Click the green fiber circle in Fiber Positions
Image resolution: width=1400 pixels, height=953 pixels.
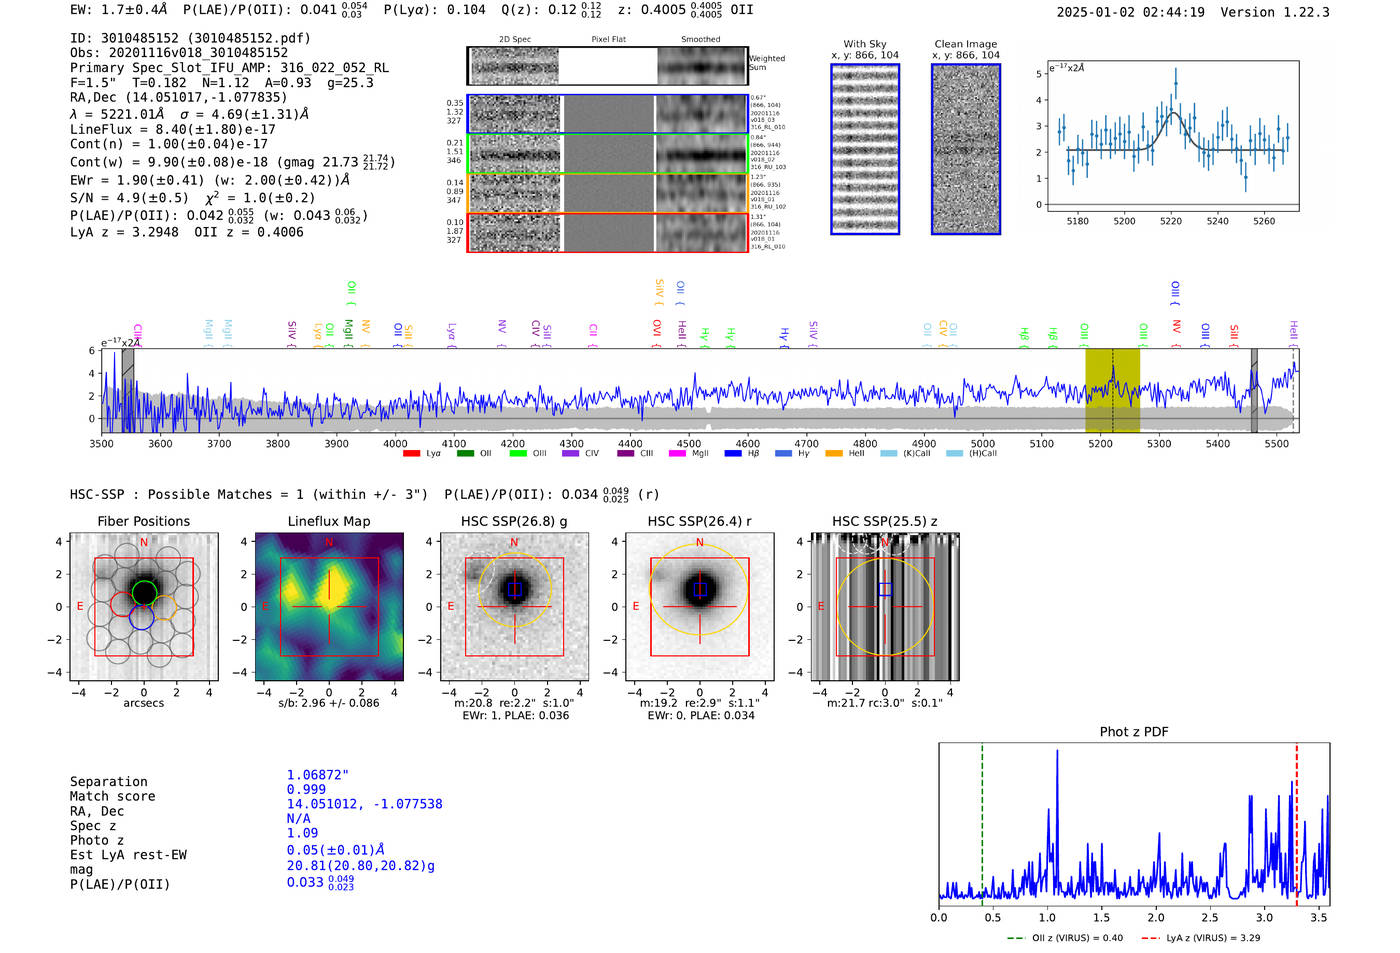[144, 592]
